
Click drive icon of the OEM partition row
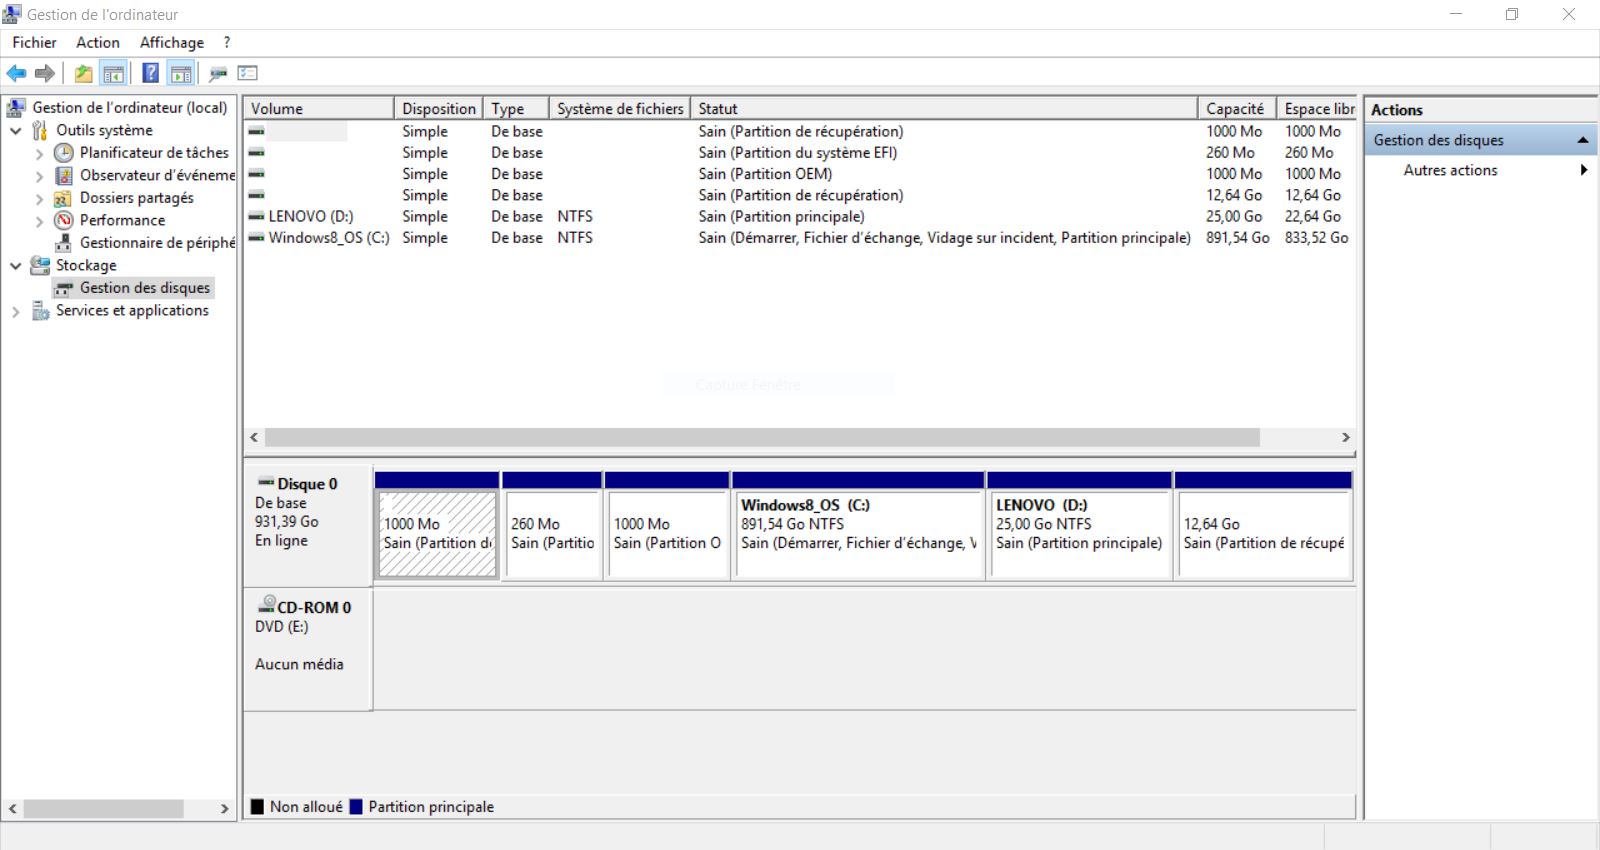point(257,173)
